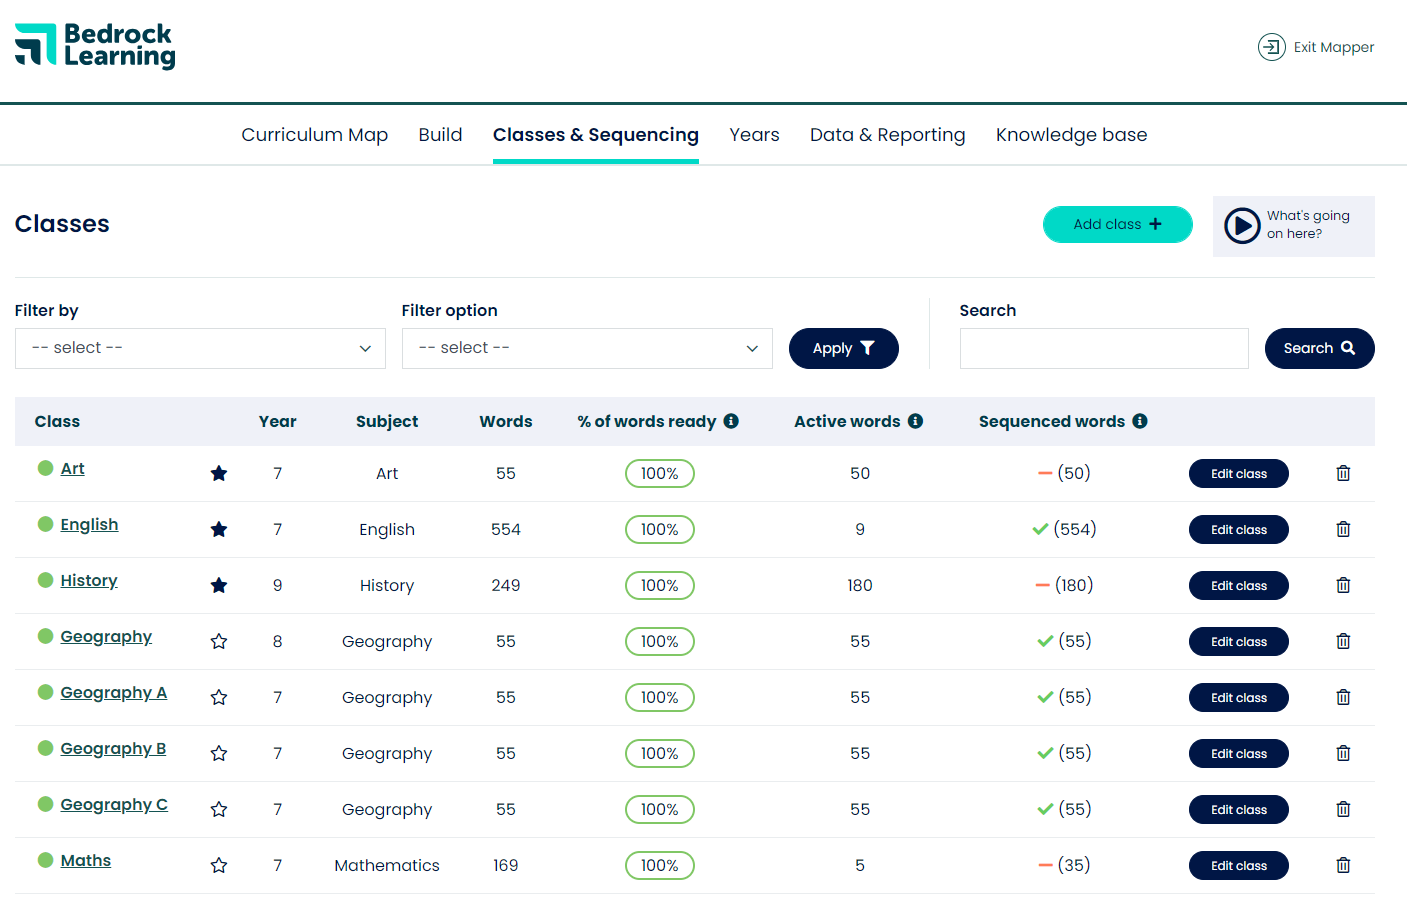Delete Geography C via trash icon
1407x900 pixels.
click(x=1343, y=809)
